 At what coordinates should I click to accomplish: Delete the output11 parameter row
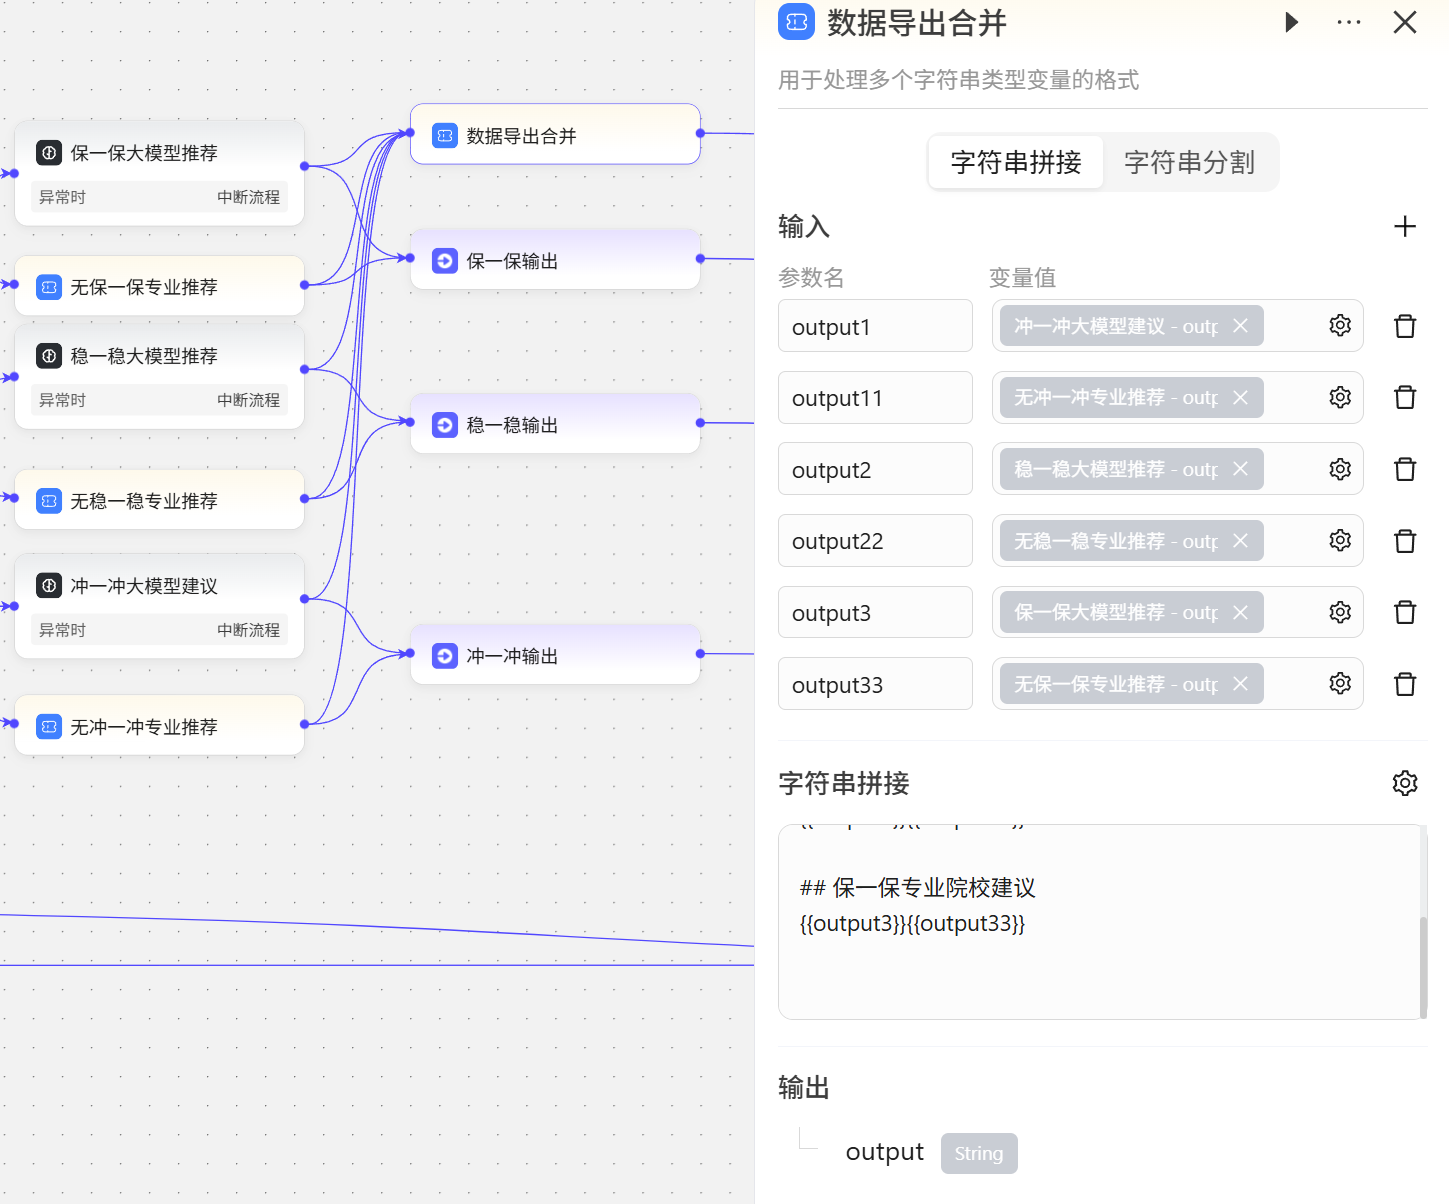click(x=1404, y=398)
